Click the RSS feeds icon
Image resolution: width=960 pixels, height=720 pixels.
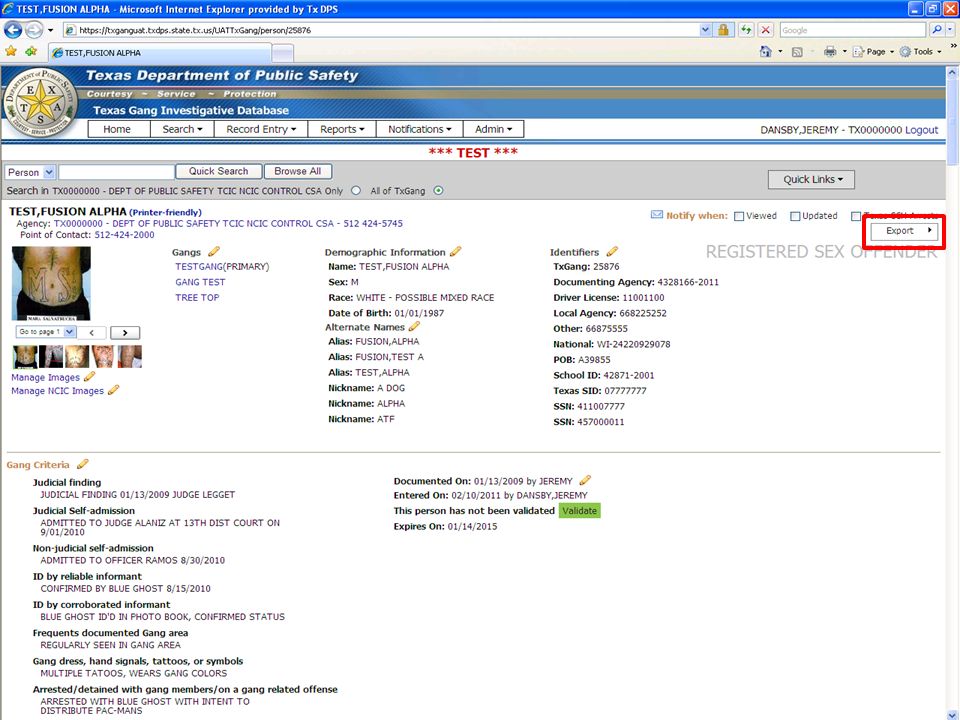(797, 52)
